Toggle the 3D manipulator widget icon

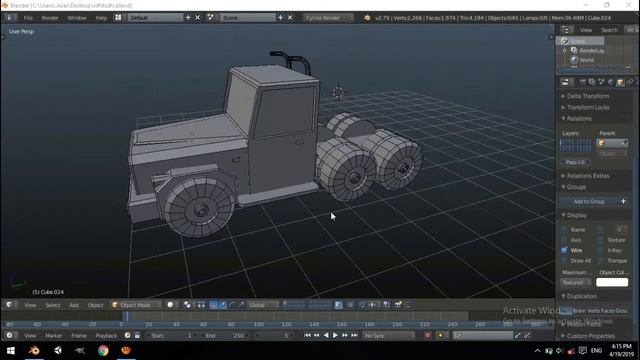(x=213, y=305)
